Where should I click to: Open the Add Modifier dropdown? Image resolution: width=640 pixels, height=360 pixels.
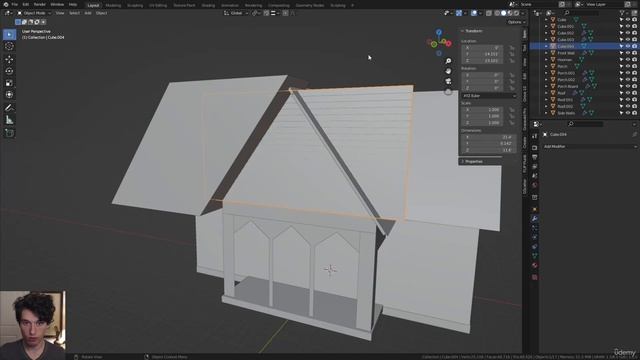pos(589,147)
